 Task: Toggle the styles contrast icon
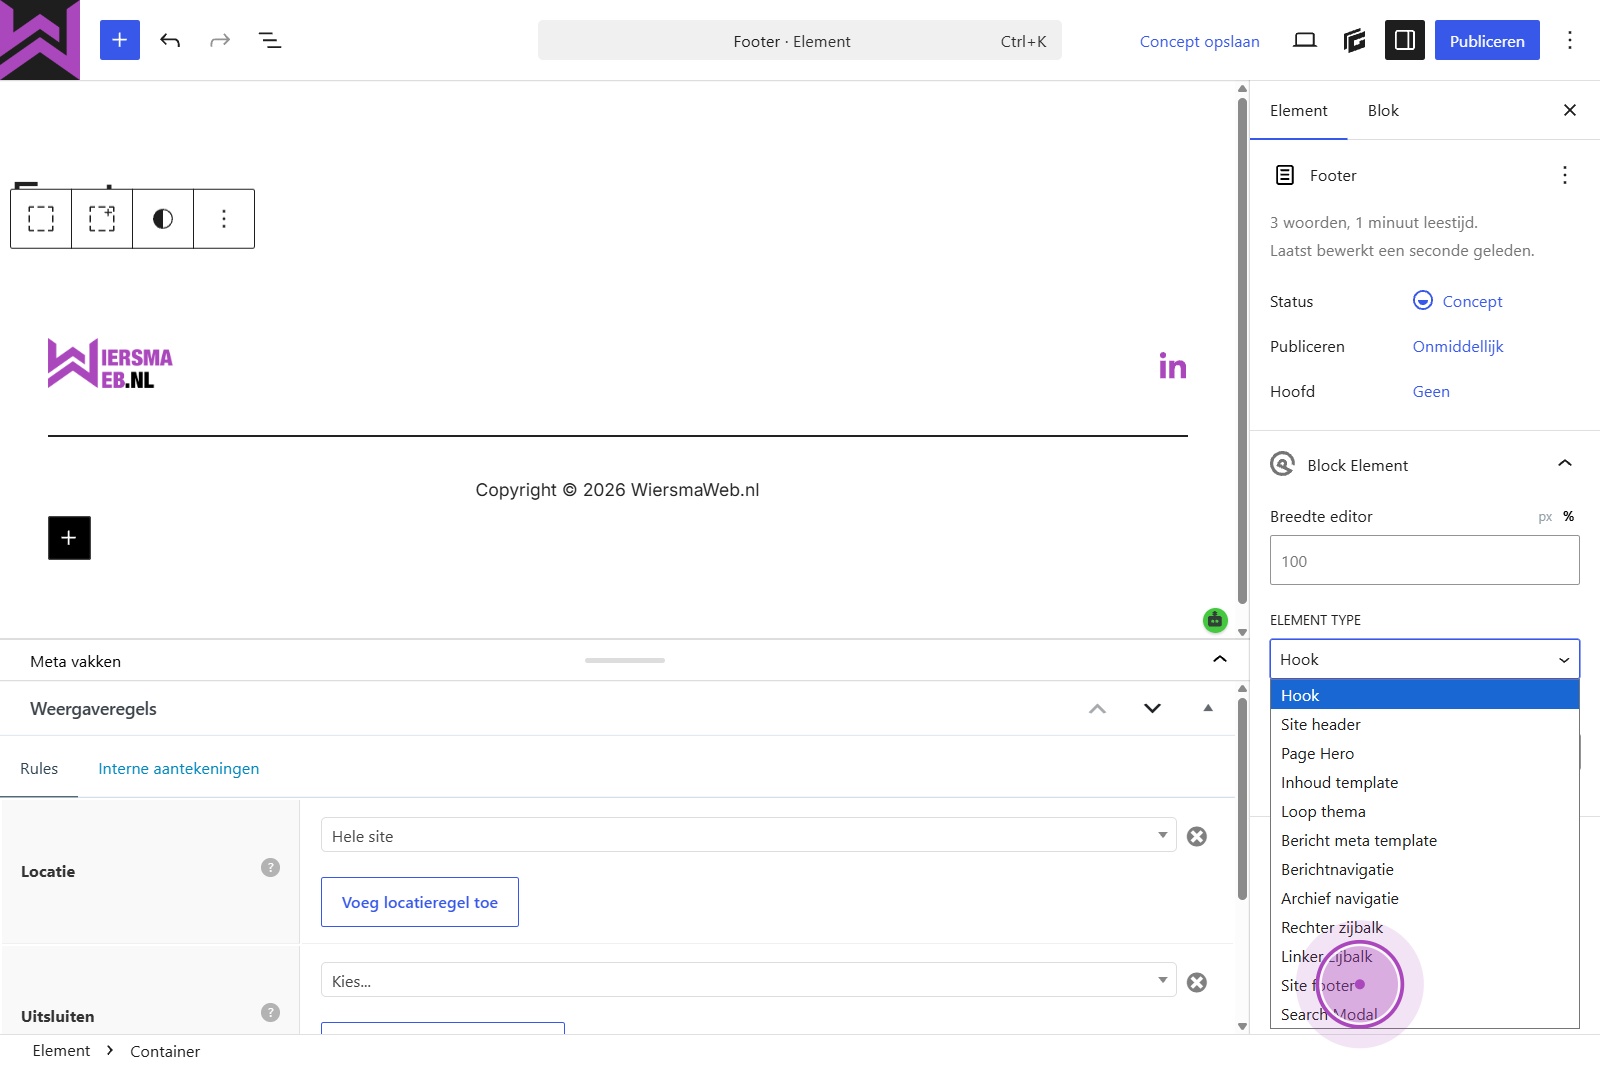click(x=163, y=218)
